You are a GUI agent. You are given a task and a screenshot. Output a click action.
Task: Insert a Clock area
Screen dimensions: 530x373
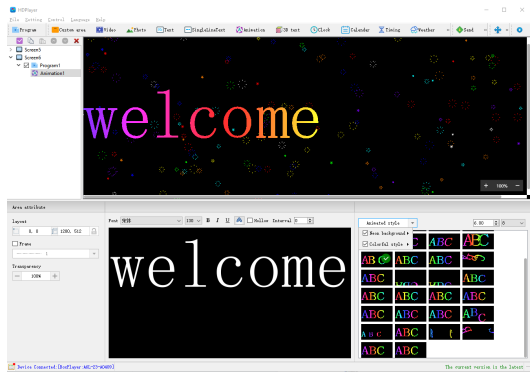[320, 30]
